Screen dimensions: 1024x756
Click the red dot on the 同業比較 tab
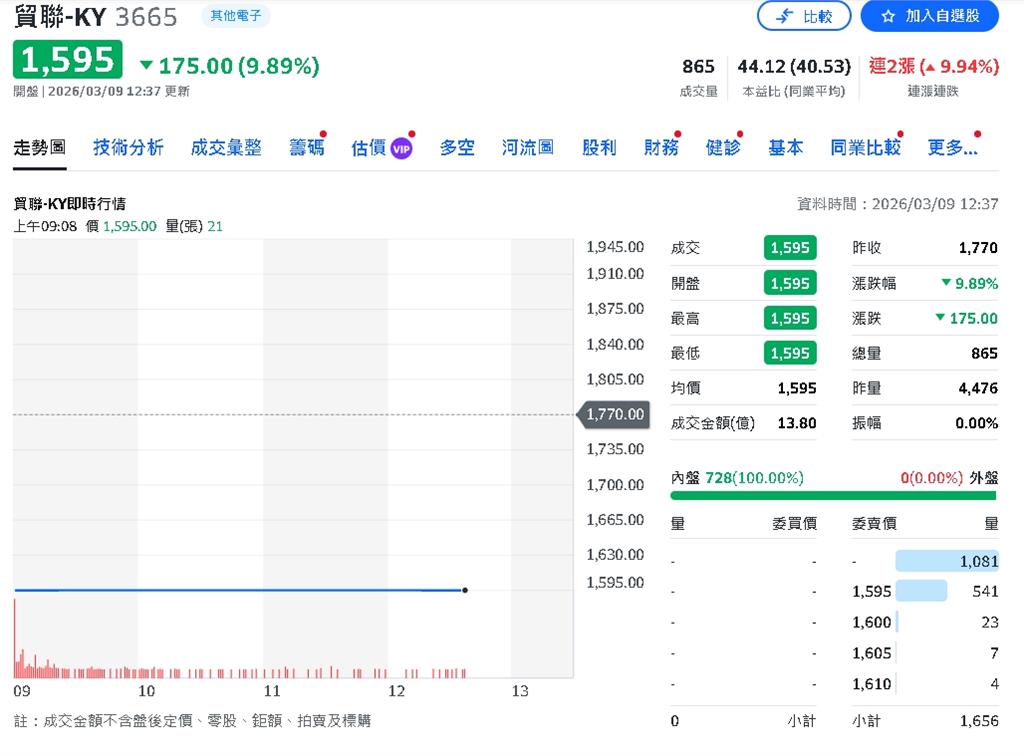(898, 131)
